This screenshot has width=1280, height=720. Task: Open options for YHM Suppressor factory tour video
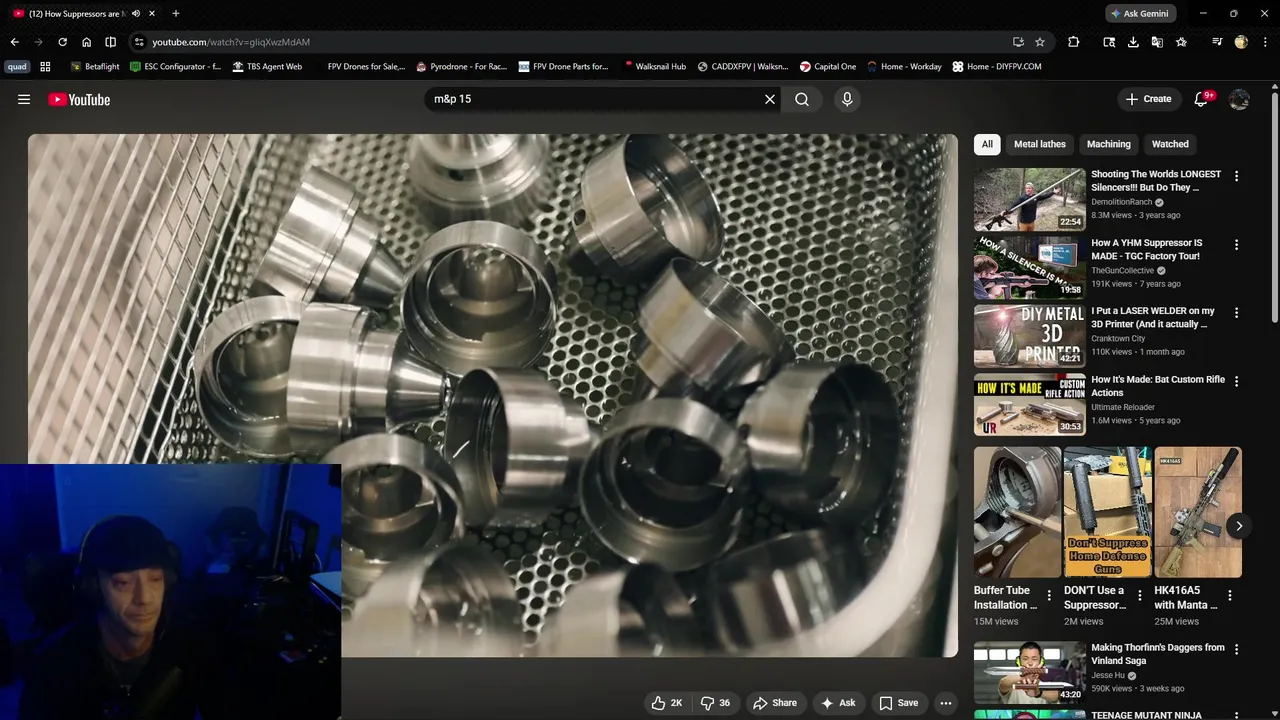tap(1236, 244)
